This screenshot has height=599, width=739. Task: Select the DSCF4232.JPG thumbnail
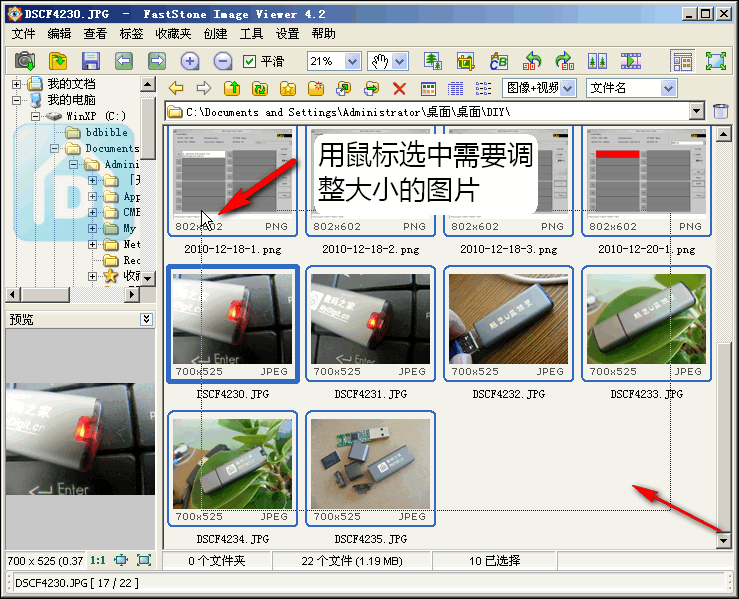pos(509,323)
